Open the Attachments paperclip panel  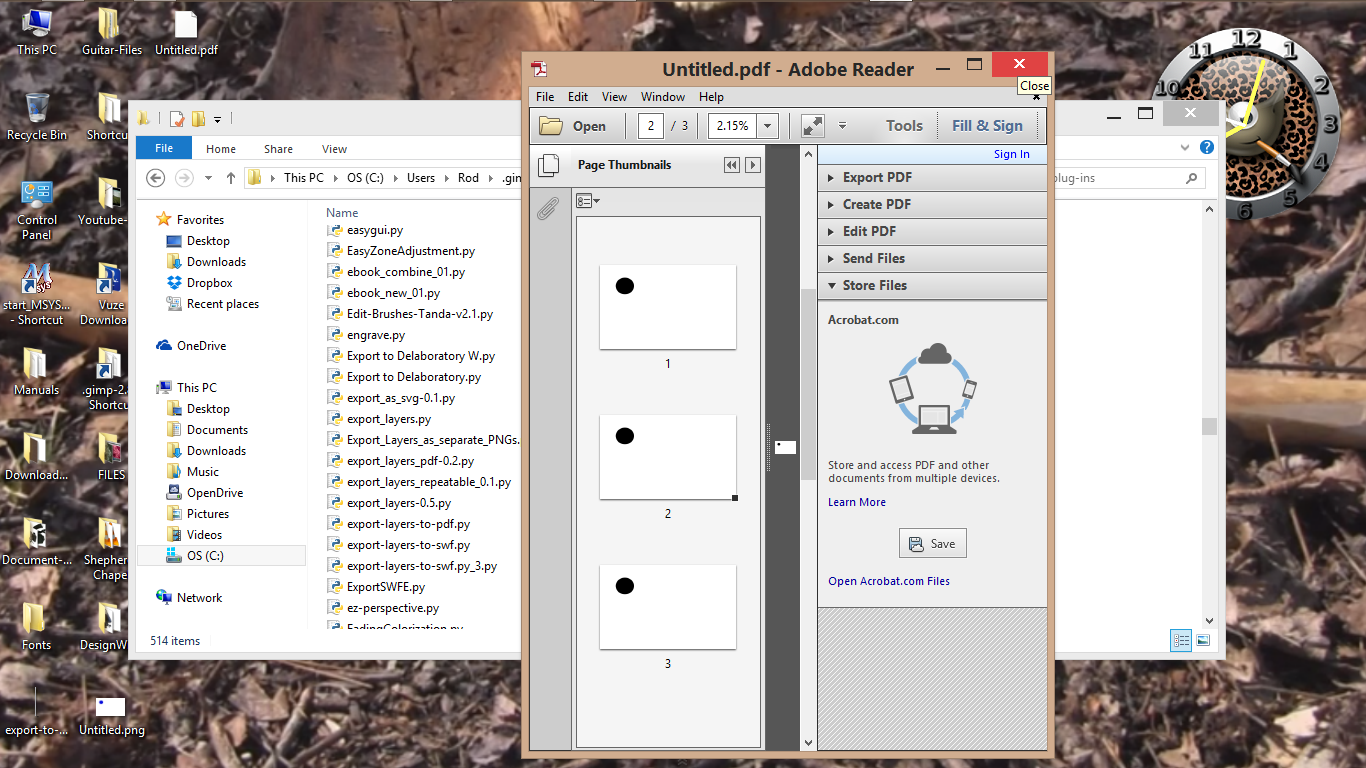[547, 209]
